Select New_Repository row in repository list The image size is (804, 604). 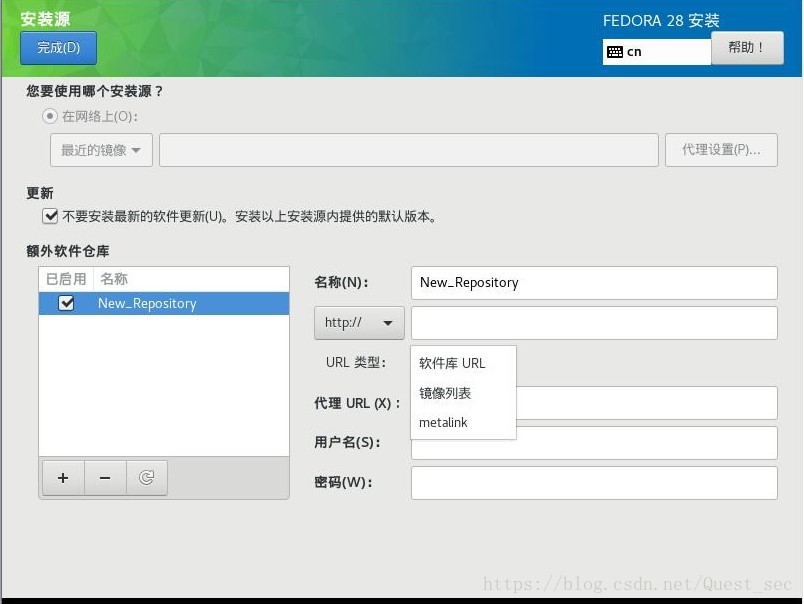(164, 303)
